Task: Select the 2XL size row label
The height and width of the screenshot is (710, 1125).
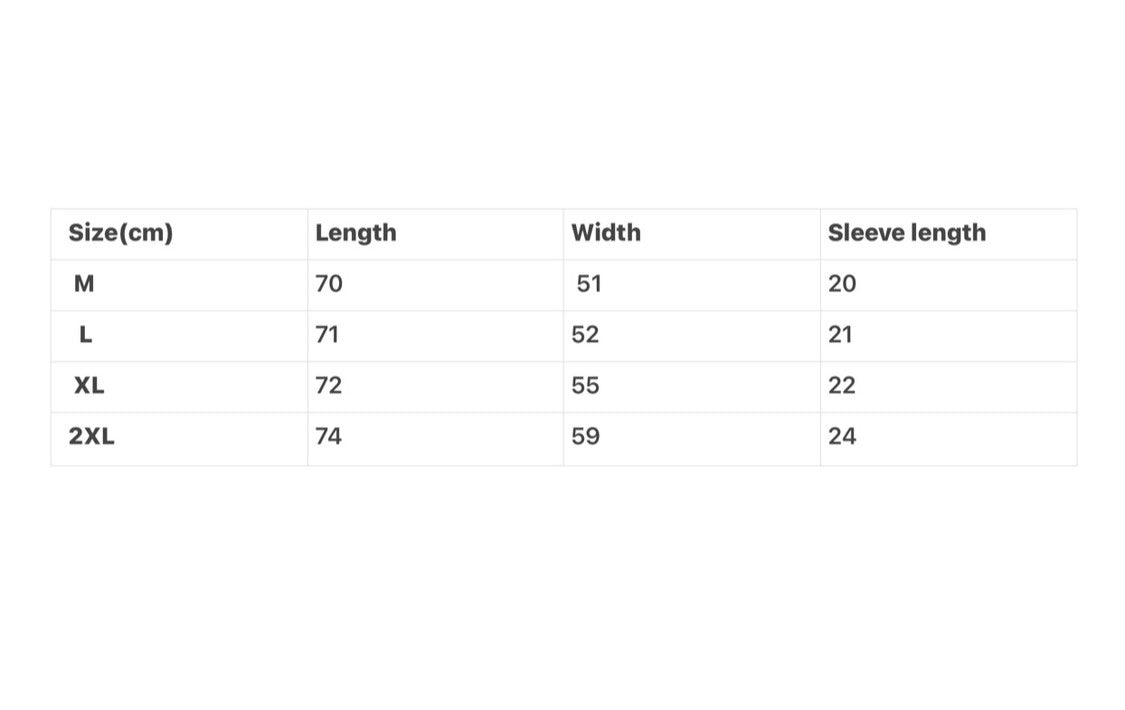Action: (x=92, y=436)
